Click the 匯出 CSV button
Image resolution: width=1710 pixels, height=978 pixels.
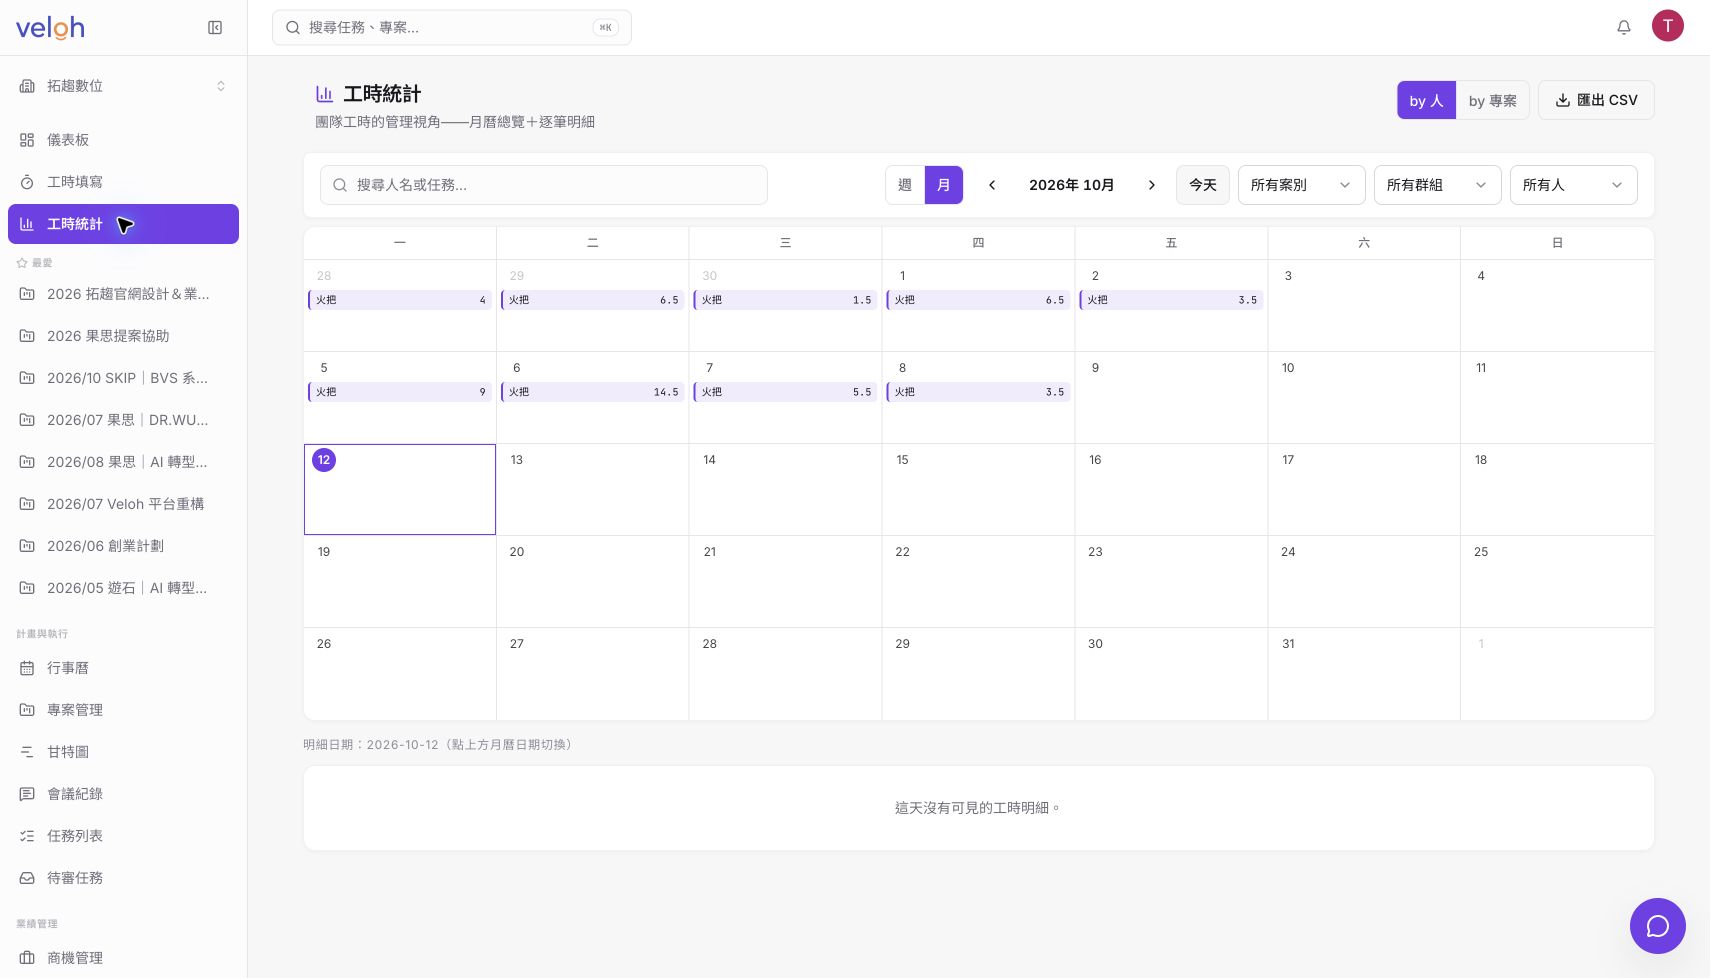pos(1596,100)
